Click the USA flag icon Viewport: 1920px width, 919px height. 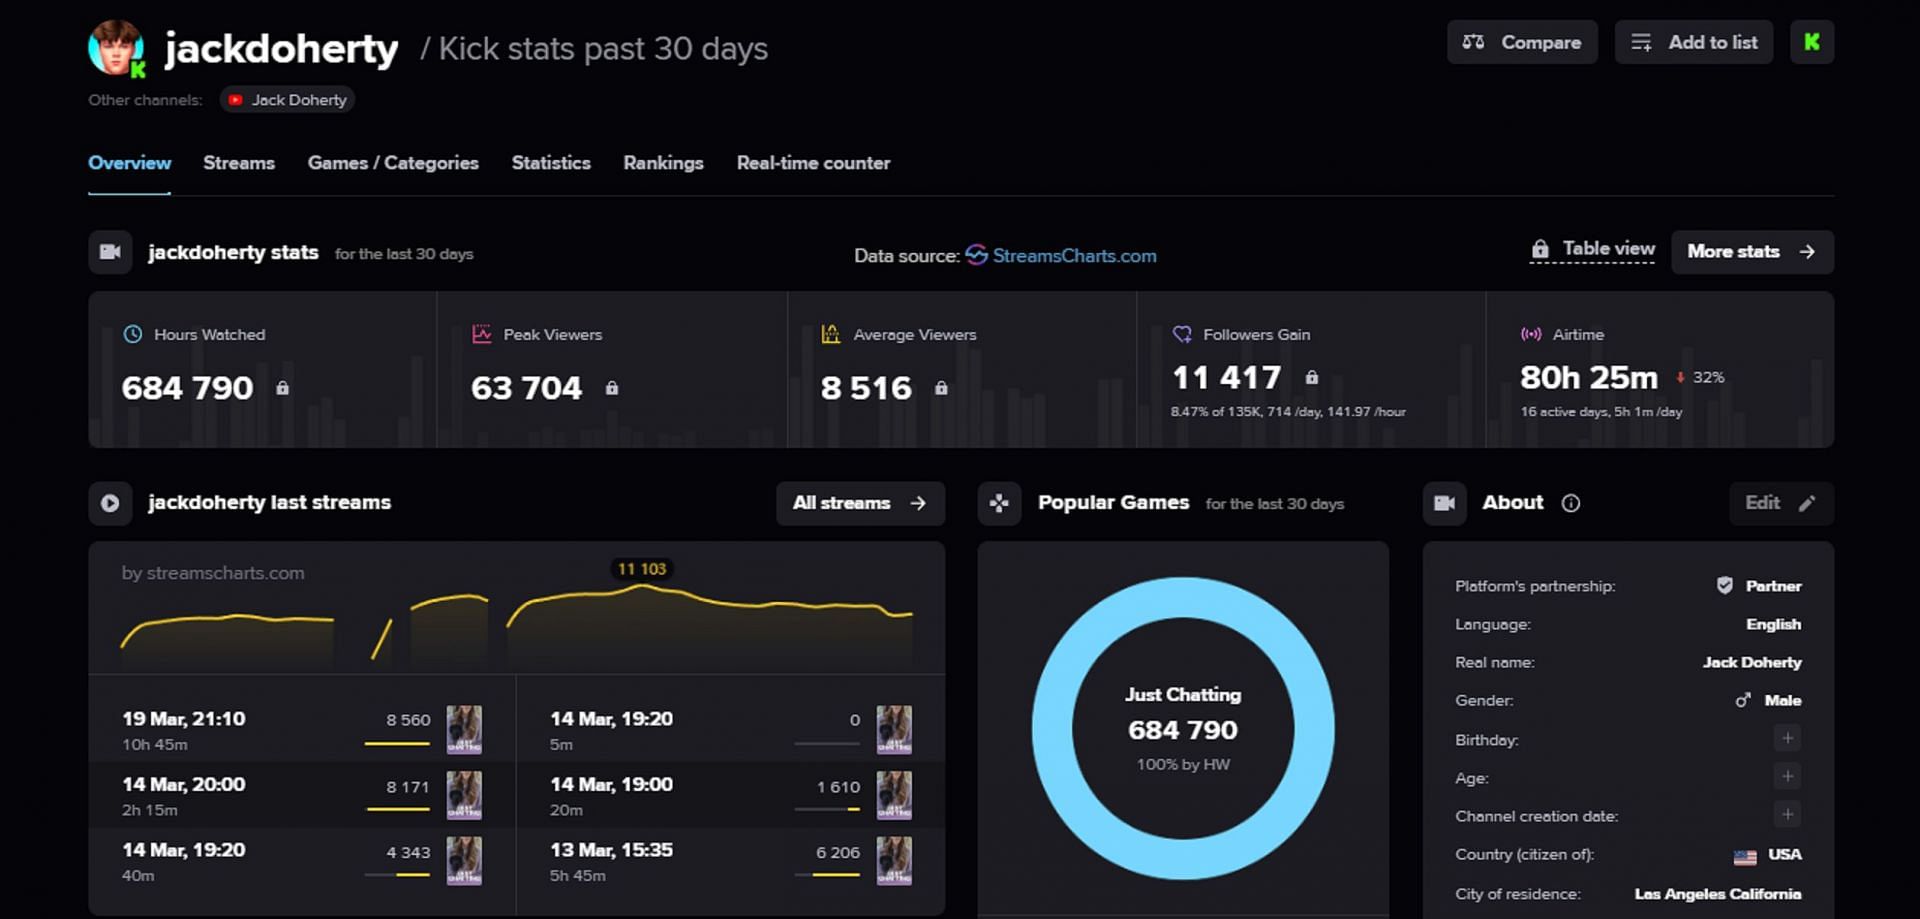pyautogui.click(x=1745, y=857)
